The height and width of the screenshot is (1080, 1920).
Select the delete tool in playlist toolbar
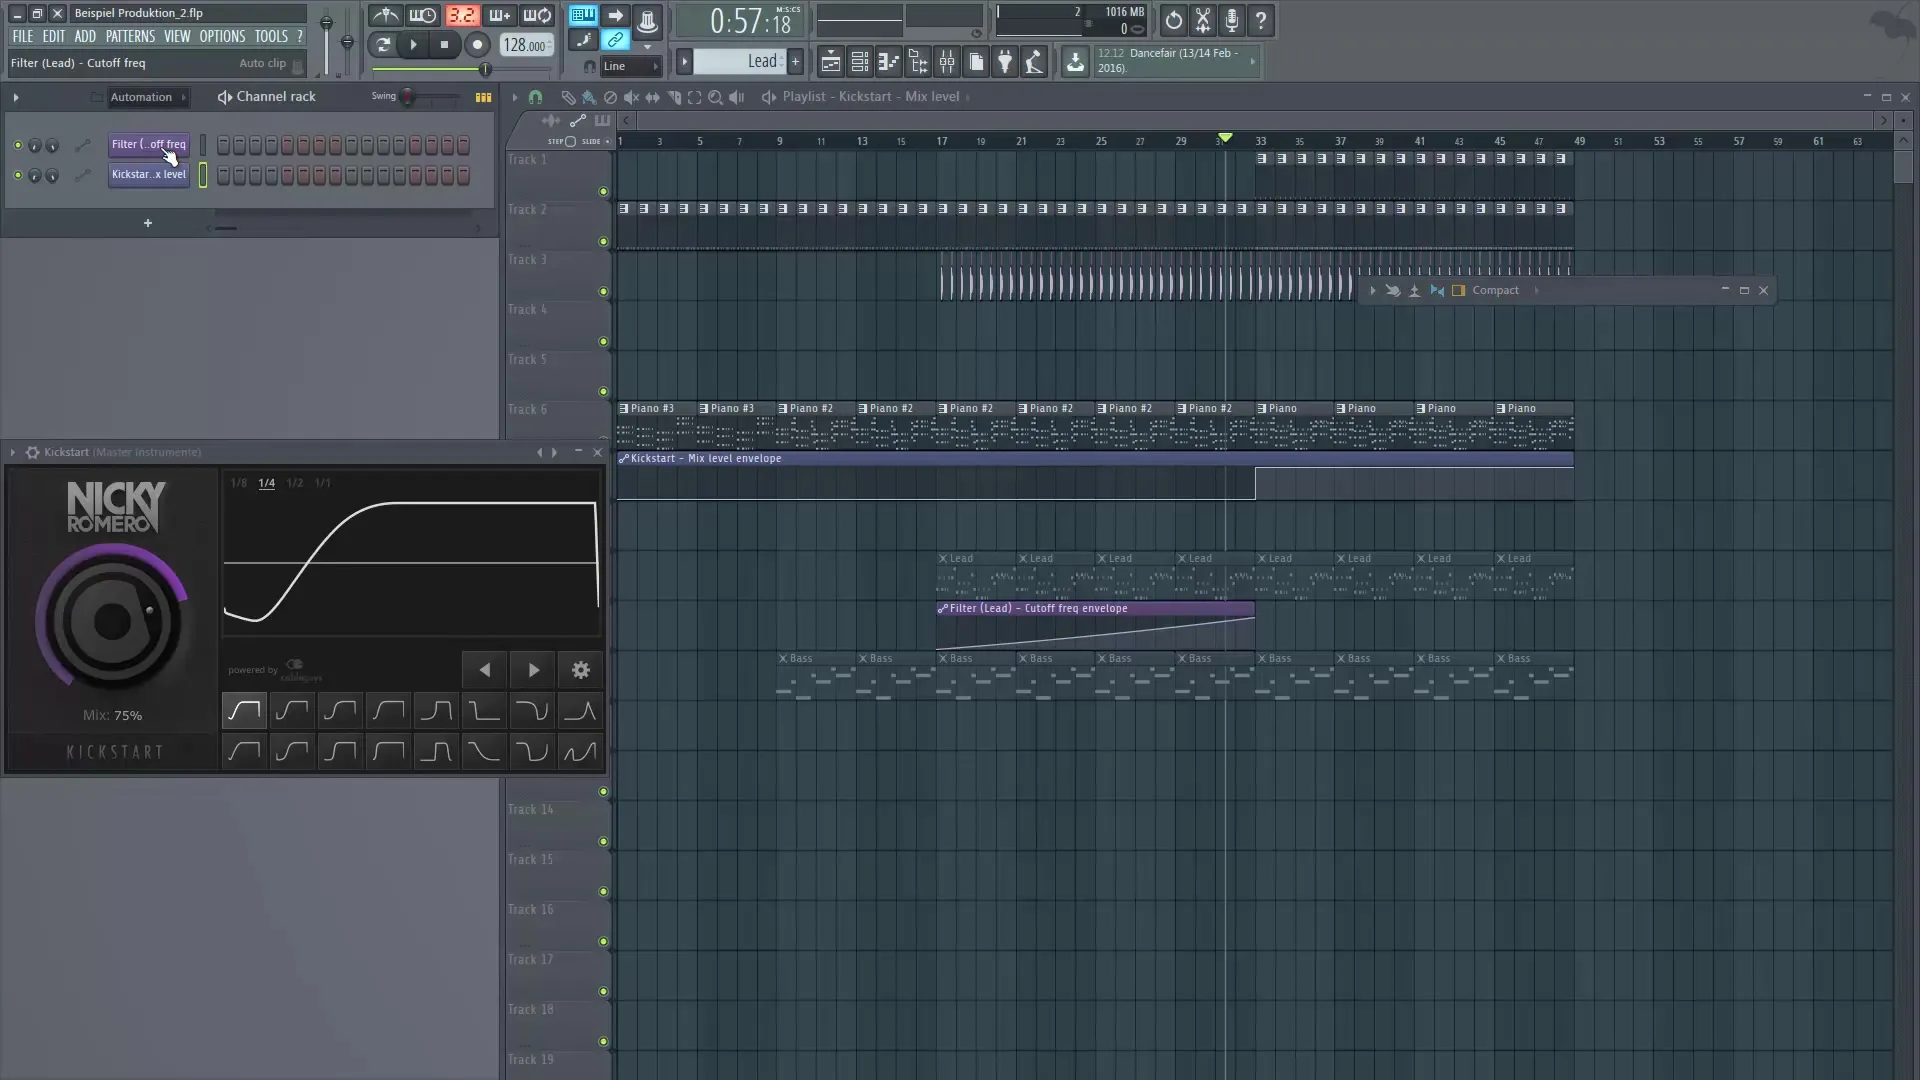[x=610, y=97]
